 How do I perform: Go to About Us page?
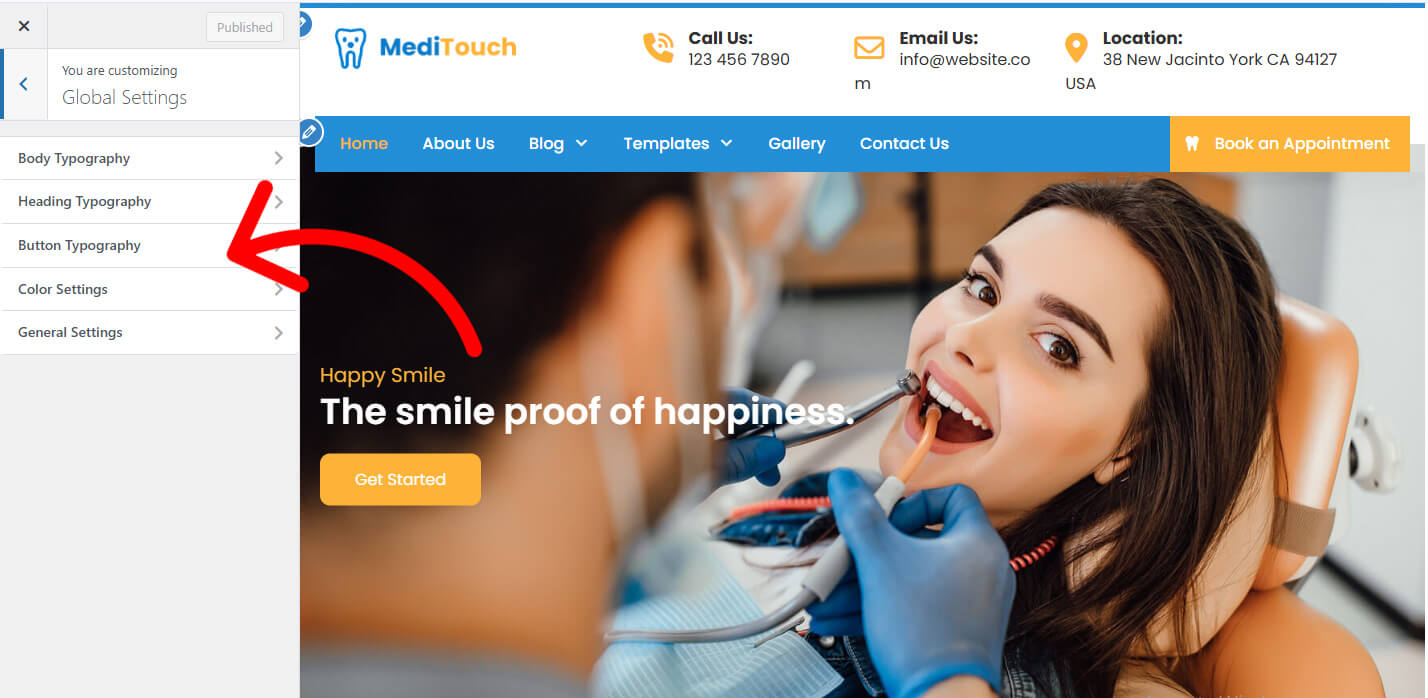458,144
